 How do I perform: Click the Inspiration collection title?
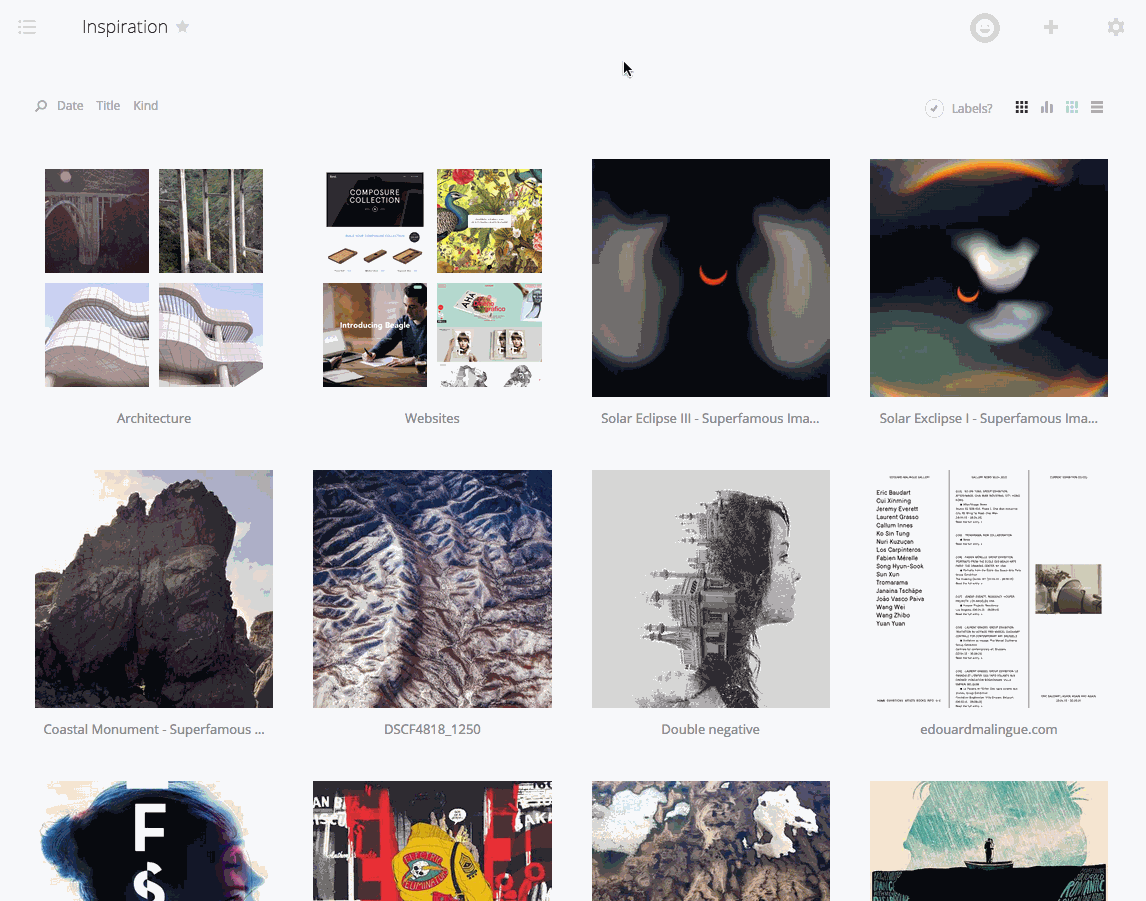125,27
